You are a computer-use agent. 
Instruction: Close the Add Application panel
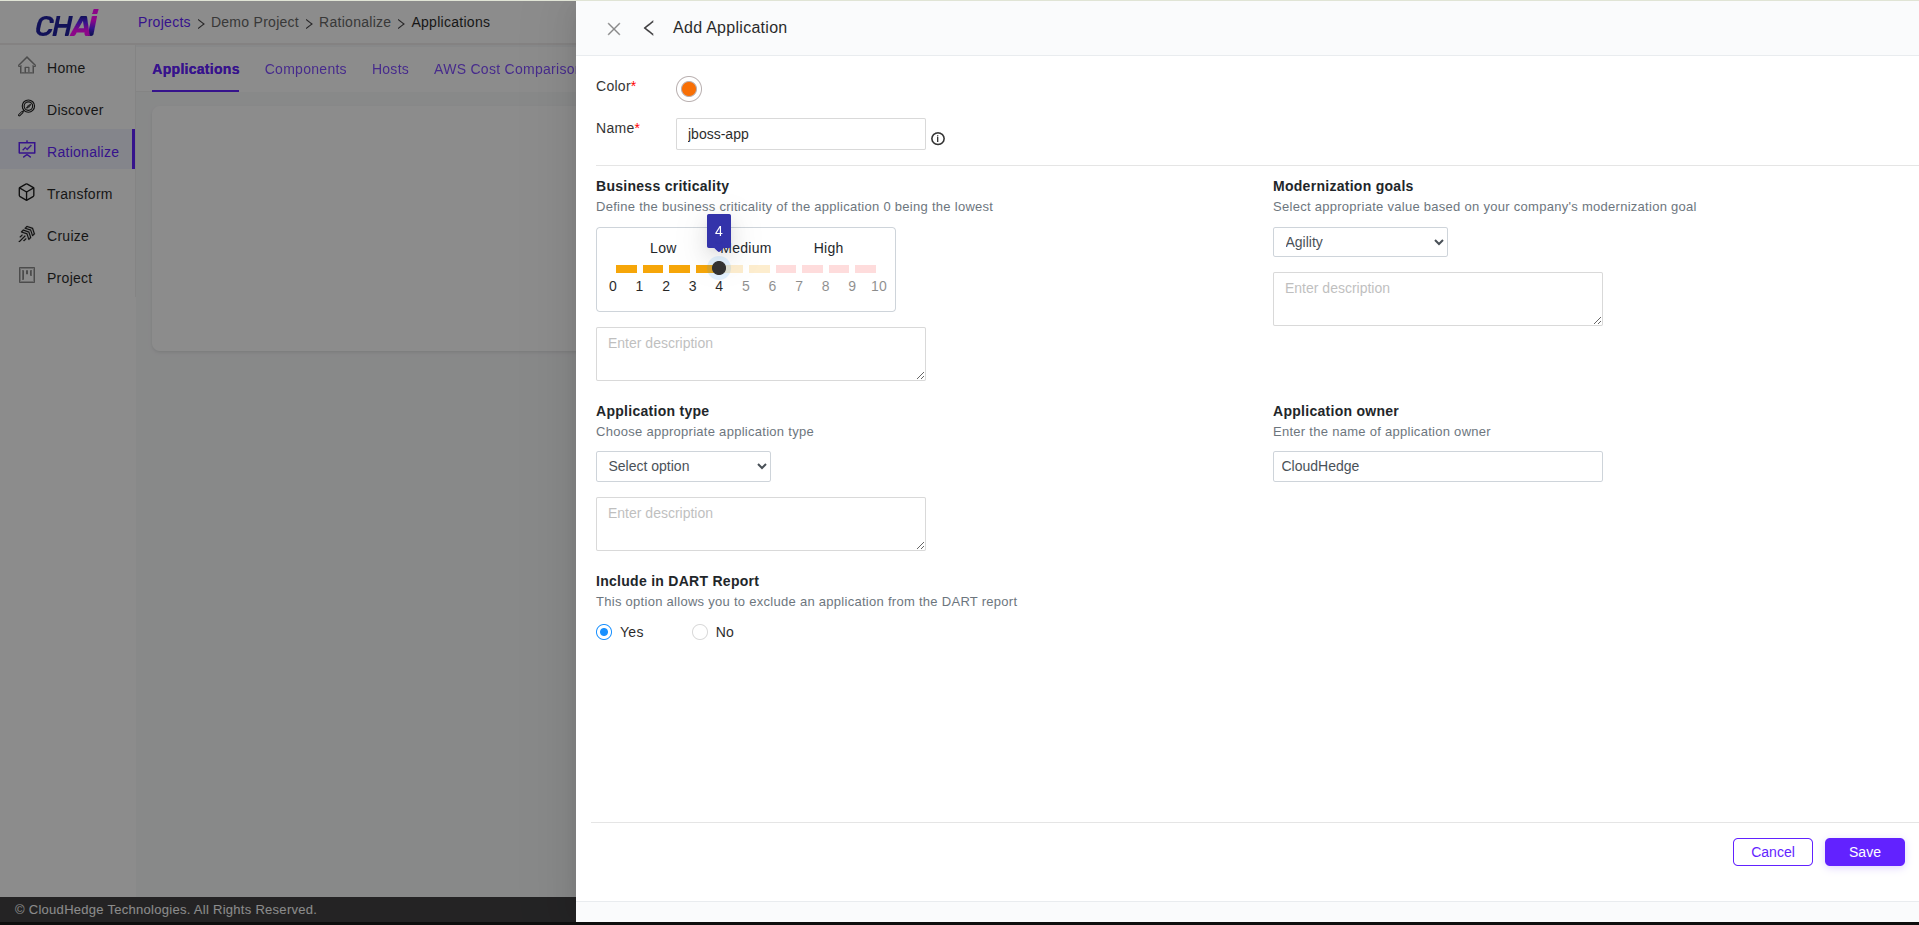click(x=614, y=29)
